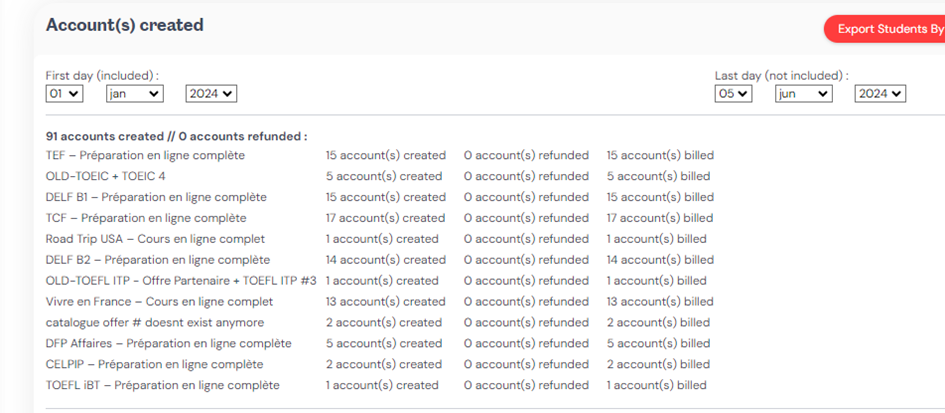The height and width of the screenshot is (413, 945).
Task: Click Vivre en France course name
Action: coord(159,302)
